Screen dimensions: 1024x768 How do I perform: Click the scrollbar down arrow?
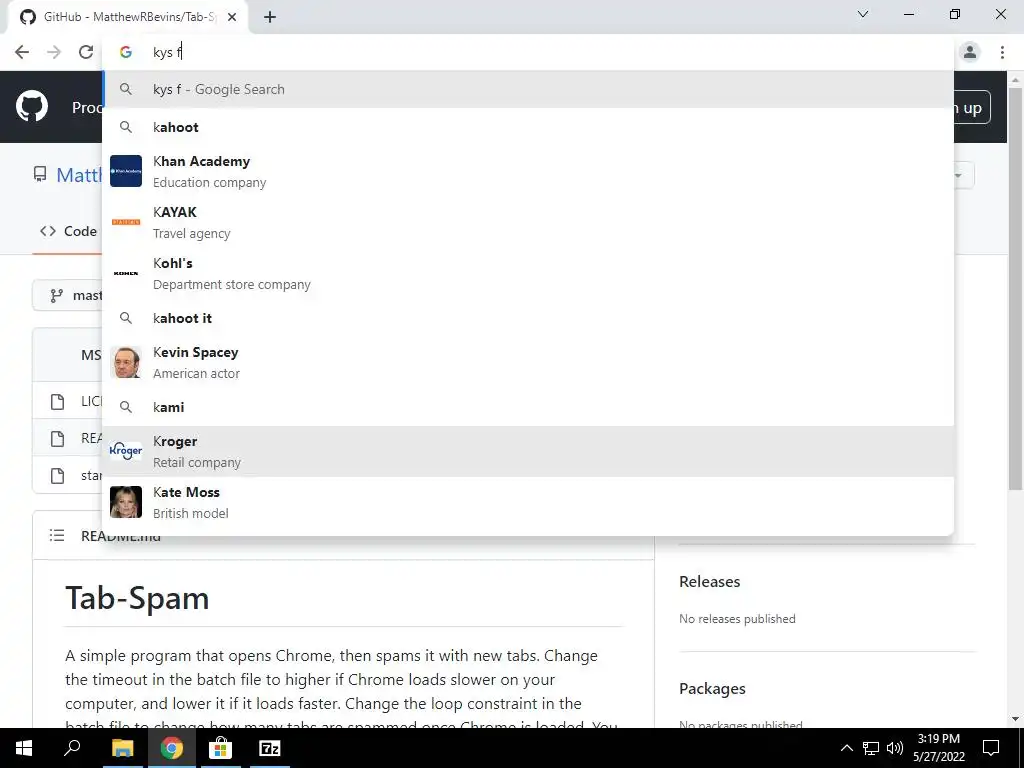click(x=1015, y=719)
